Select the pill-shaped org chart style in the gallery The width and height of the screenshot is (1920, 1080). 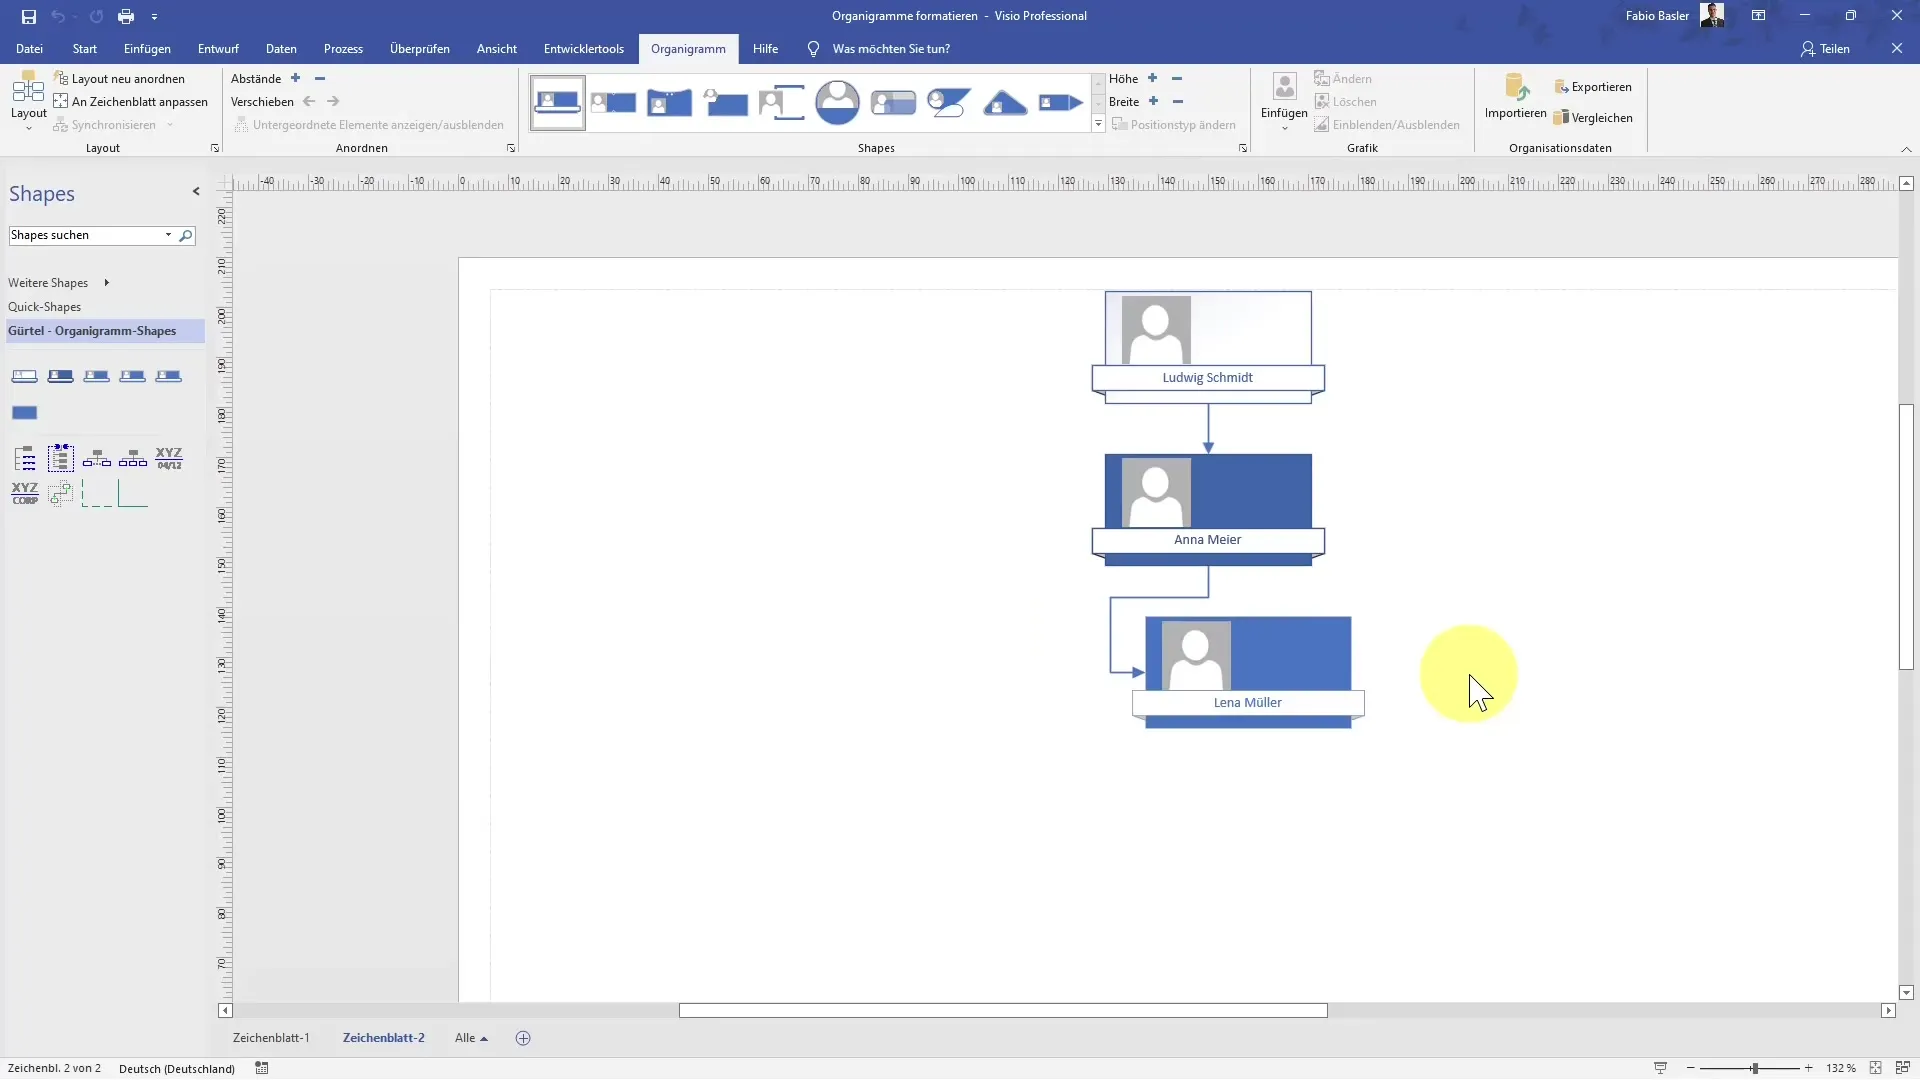click(893, 102)
